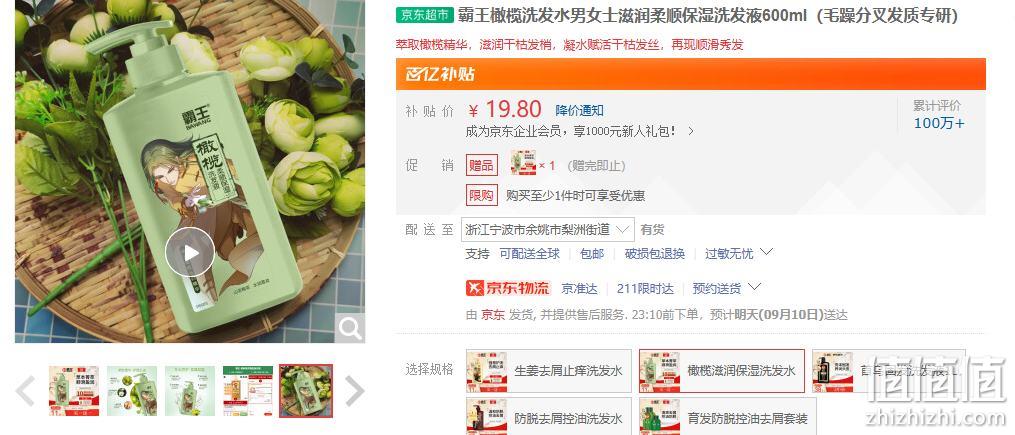Open the magnifier zoom icon on product image

click(x=350, y=329)
